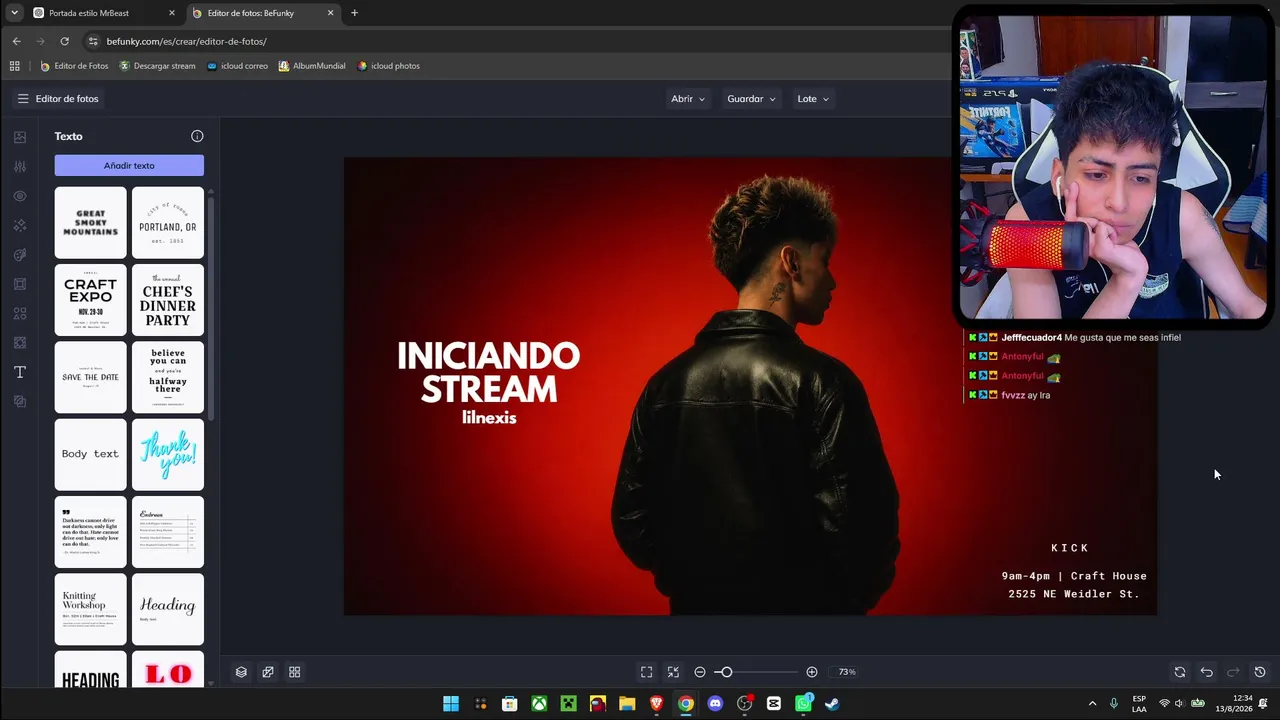Undo the last edit
Image resolution: width=1280 pixels, height=720 pixels.
[1207, 672]
